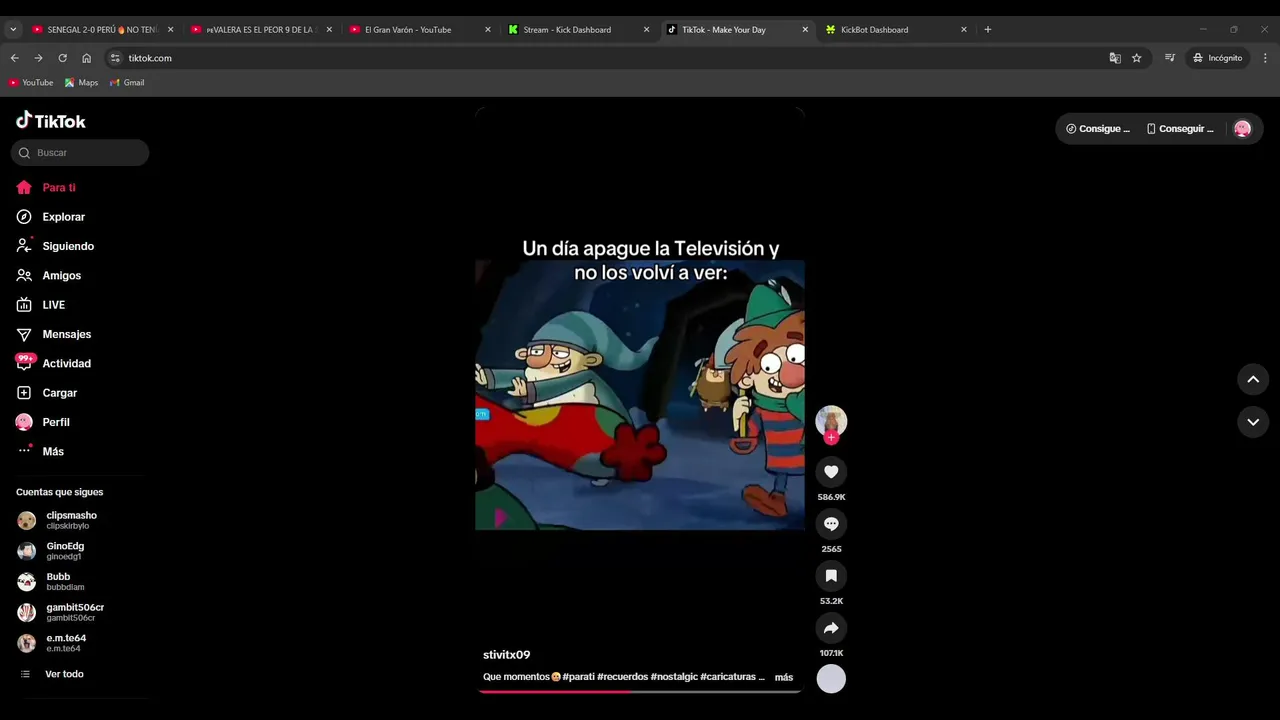This screenshot has height=720, width=1280.
Task: Click the Conseguir ... app button
Action: (x=1179, y=128)
